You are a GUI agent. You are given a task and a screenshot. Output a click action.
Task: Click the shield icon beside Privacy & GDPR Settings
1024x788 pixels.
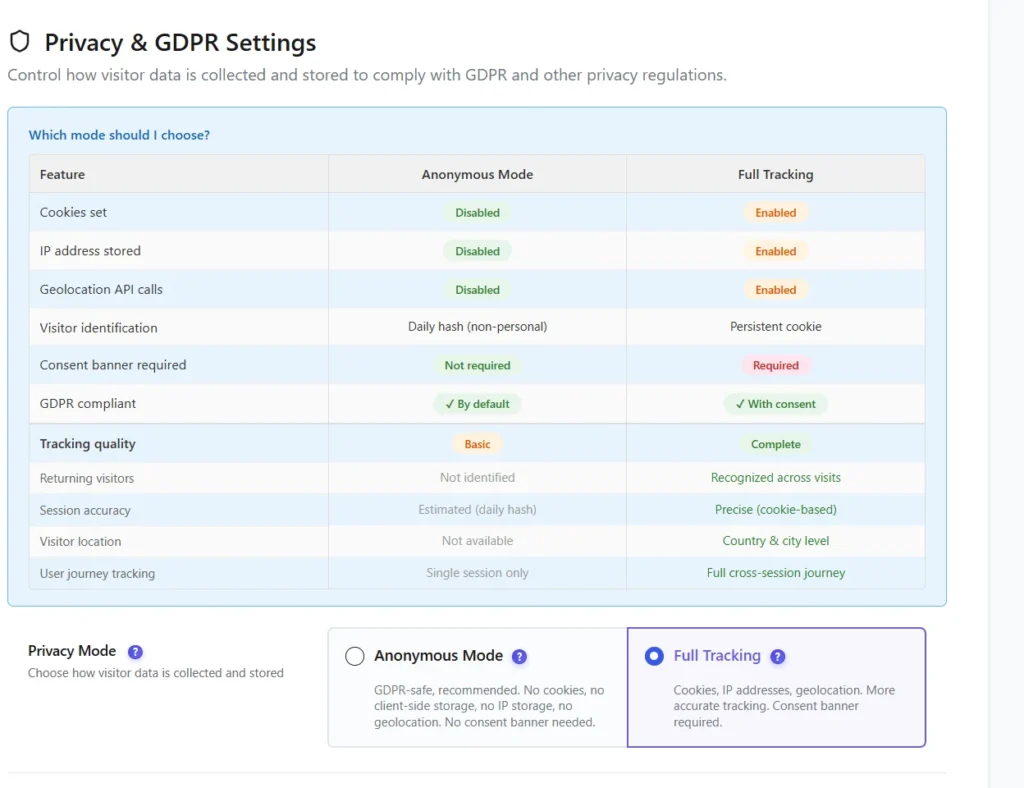click(20, 41)
